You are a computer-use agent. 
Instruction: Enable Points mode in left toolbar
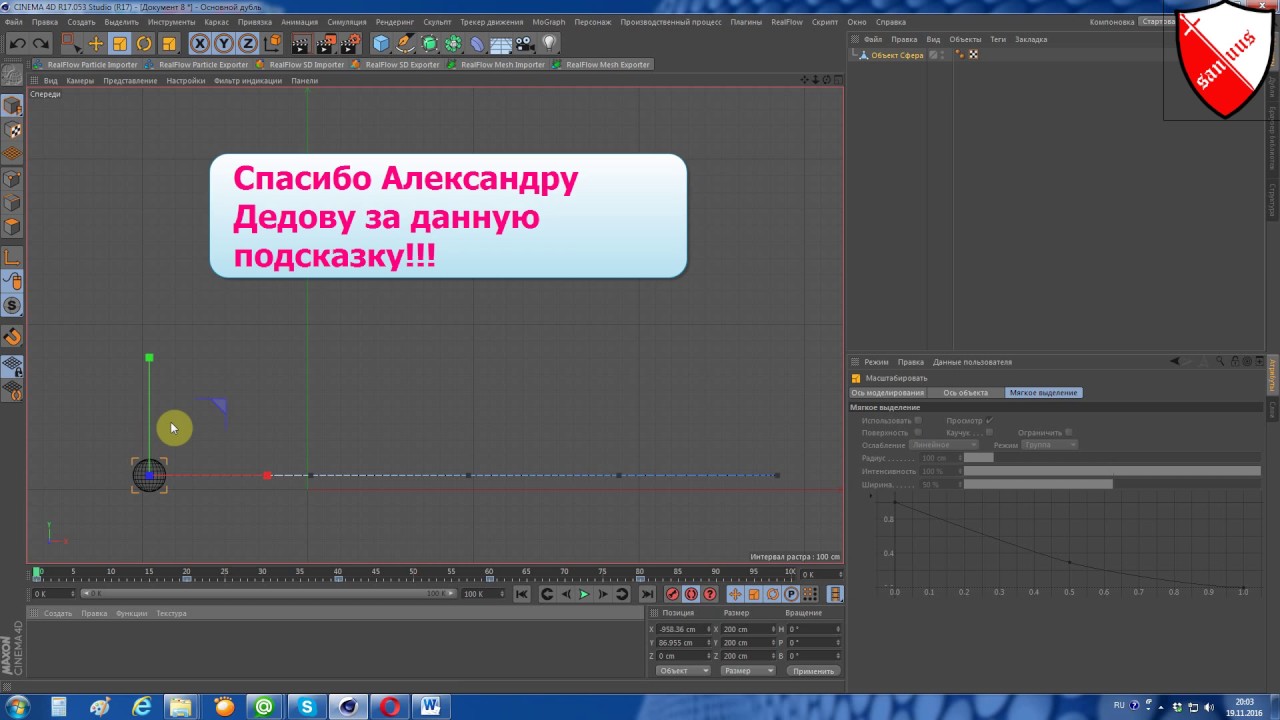(x=12, y=180)
